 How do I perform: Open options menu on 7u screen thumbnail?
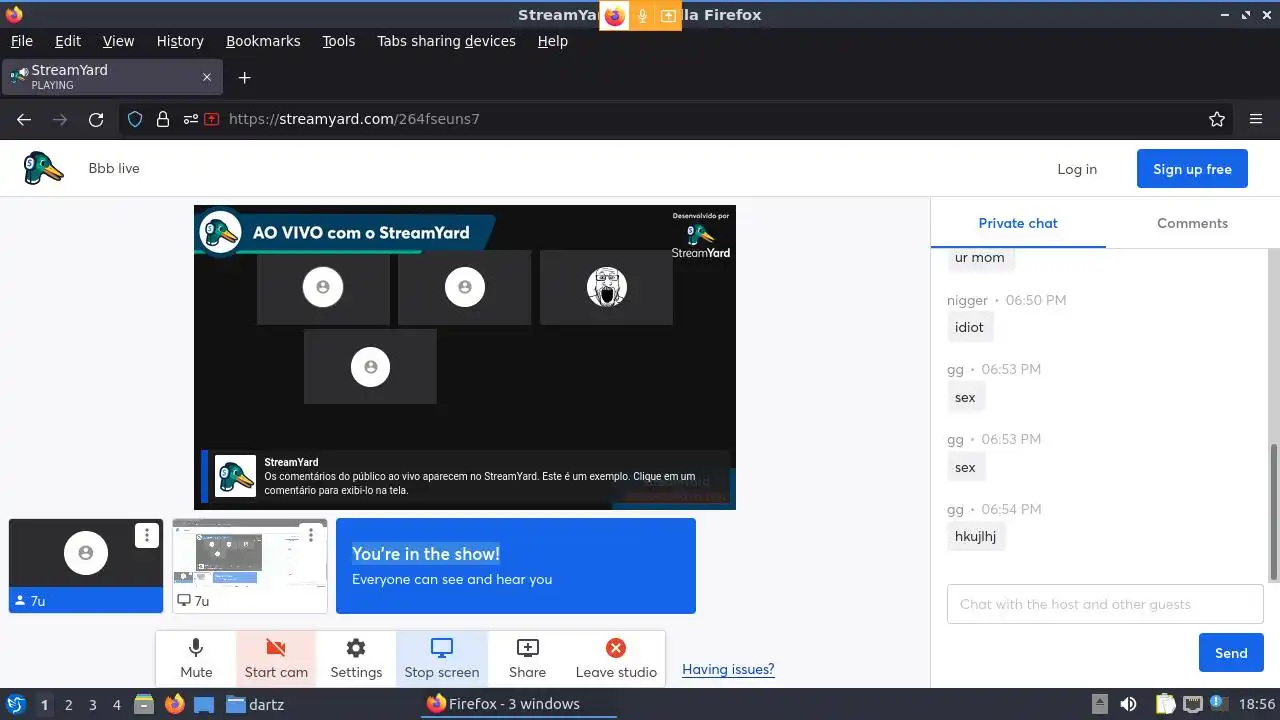(311, 535)
